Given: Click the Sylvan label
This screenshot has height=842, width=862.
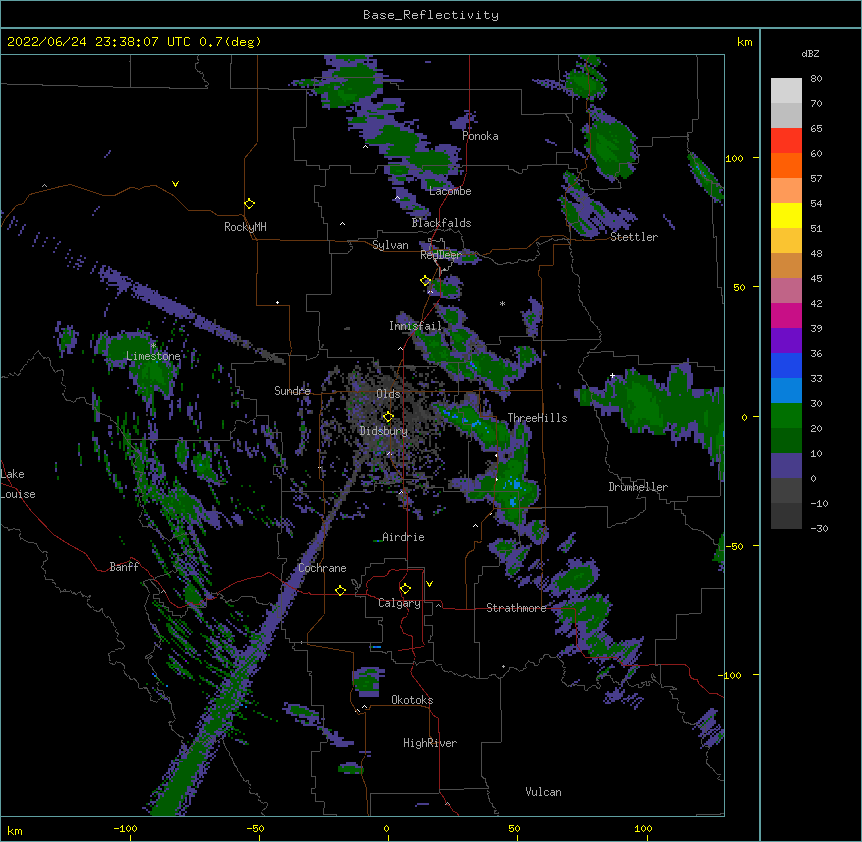Looking at the screenshot, I should 390,245.
